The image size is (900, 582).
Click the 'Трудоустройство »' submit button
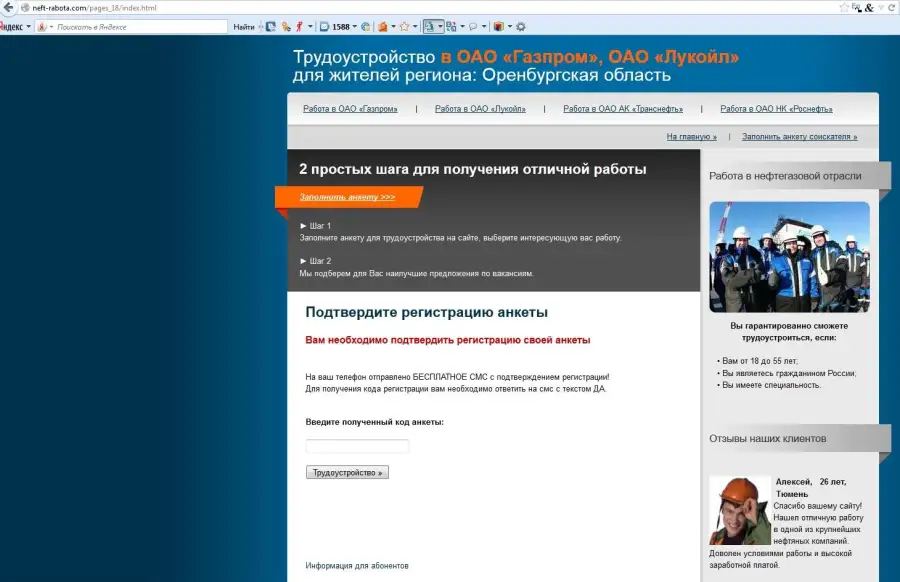pos(347,472)
